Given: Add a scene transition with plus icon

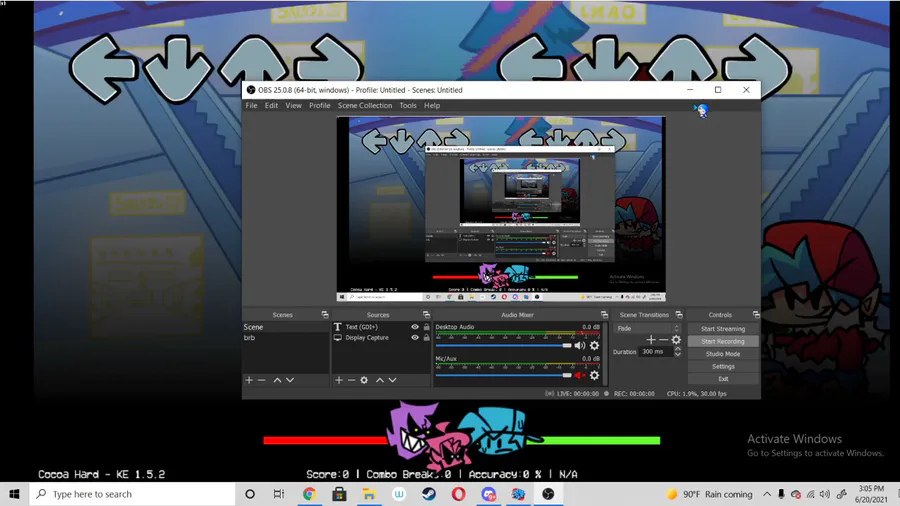Looking at the screenshot, I should (x=650, y=340).
